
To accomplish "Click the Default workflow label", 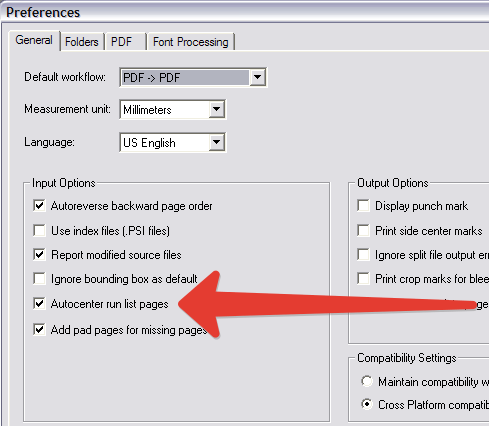I will (x=65, y=77).
